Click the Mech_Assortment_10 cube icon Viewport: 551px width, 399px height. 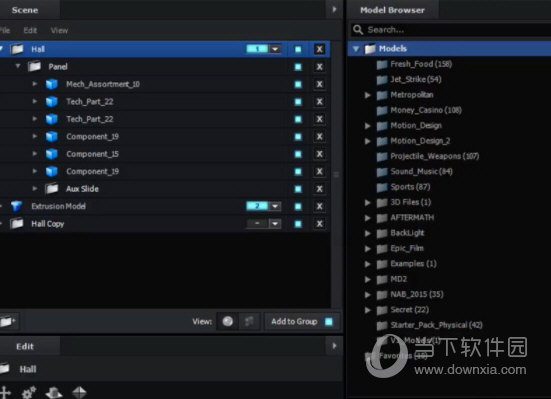52,84
